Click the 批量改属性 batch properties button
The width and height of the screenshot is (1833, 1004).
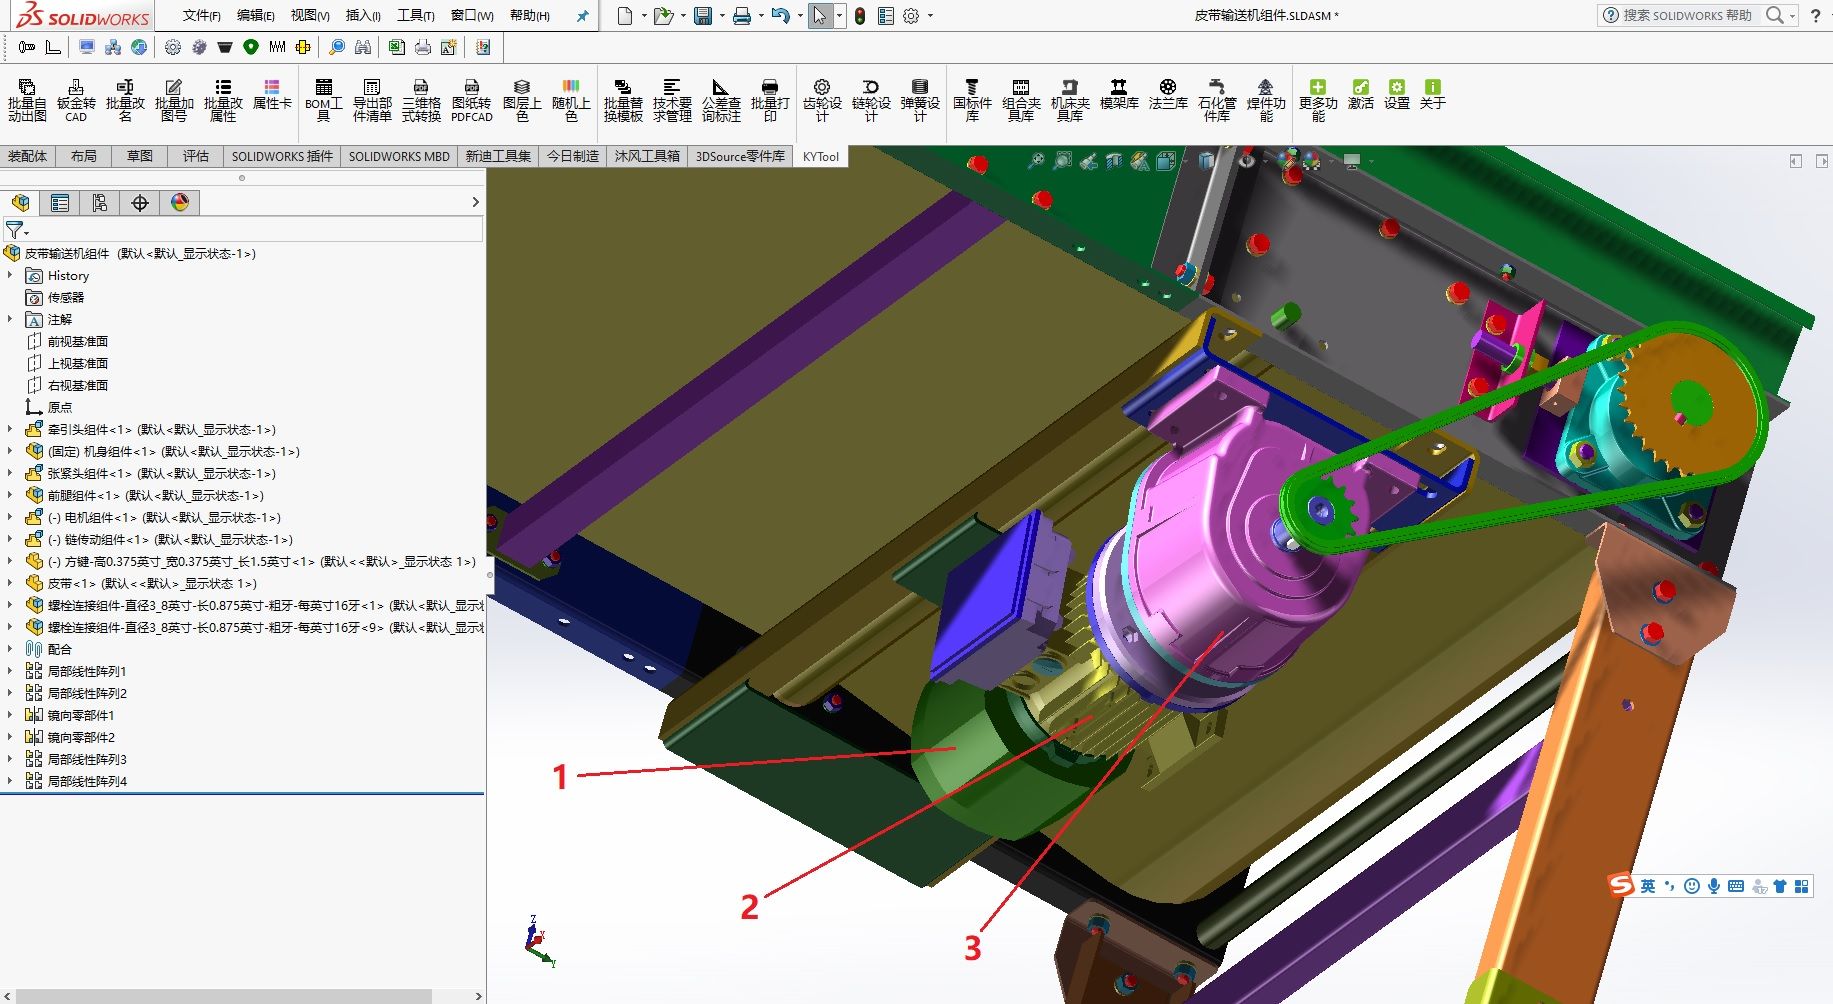tap(223, 100)
